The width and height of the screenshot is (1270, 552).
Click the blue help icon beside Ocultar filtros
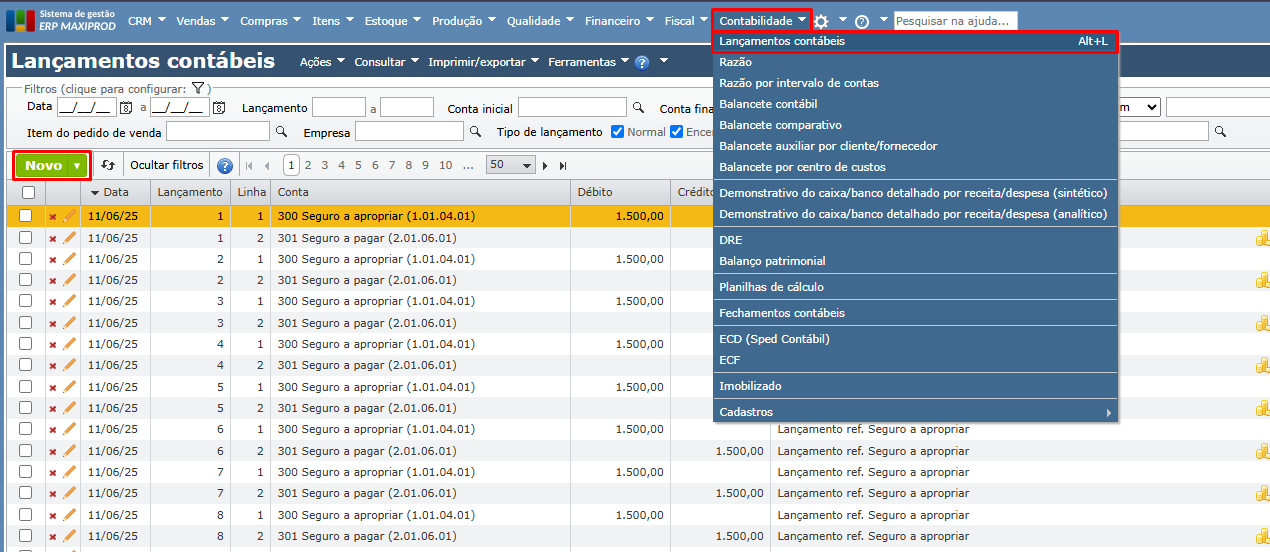pyautogui.click(x=225, y=166)
